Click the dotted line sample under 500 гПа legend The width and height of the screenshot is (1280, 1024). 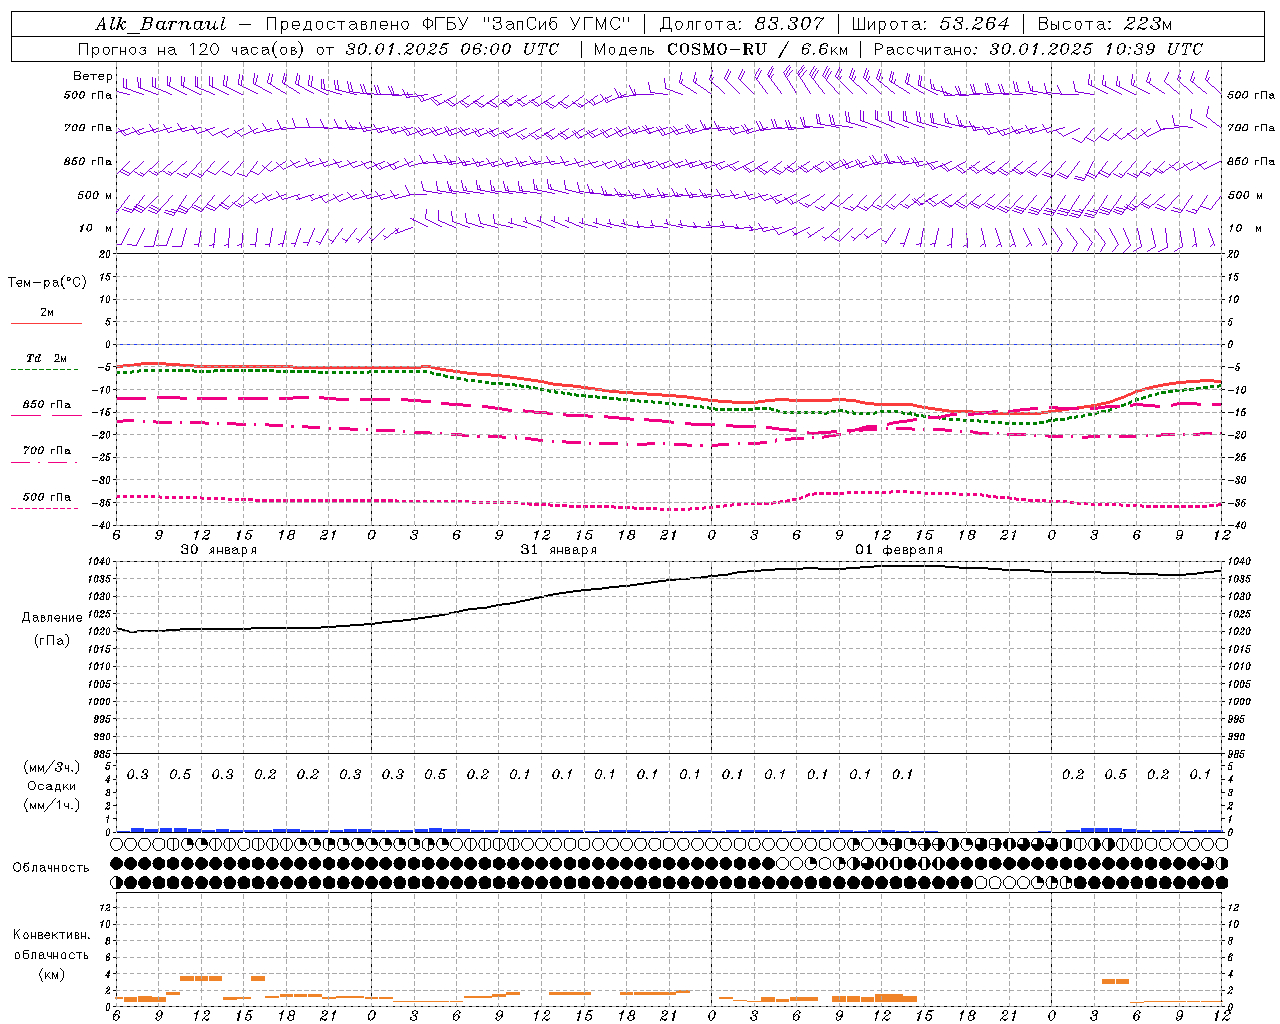(x=44, y=508)
